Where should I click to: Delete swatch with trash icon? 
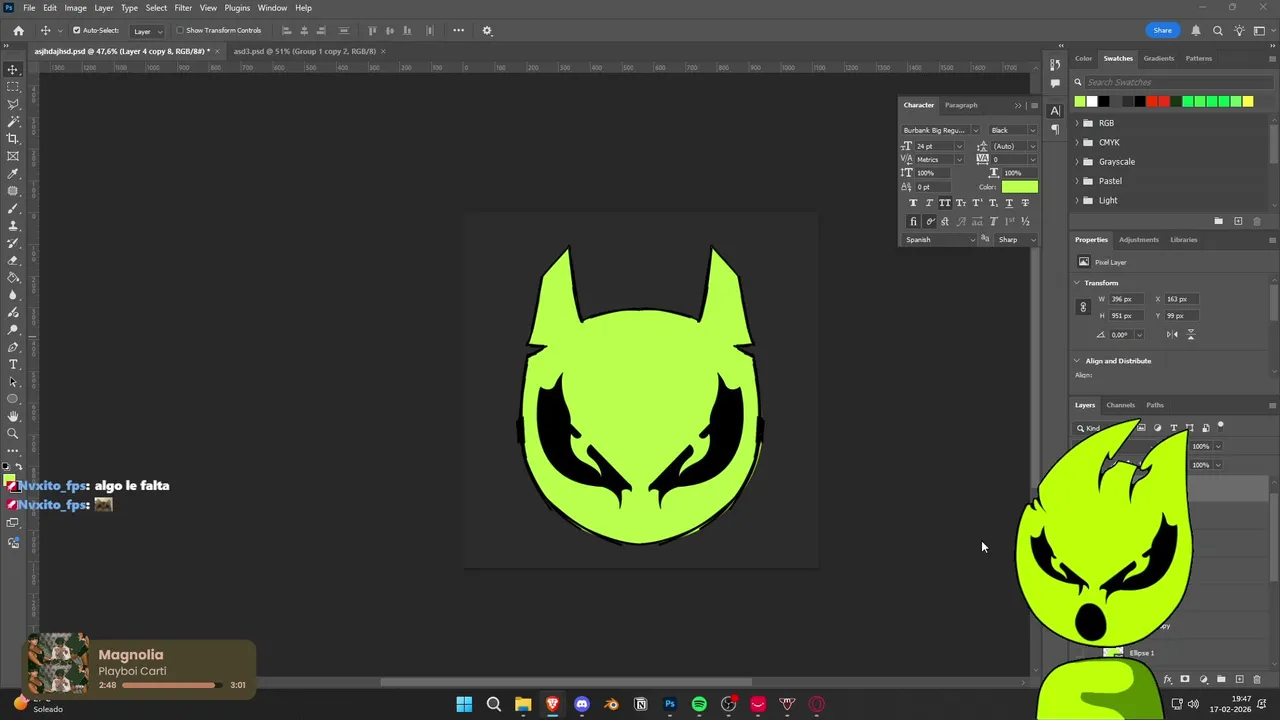point(1257,221)
